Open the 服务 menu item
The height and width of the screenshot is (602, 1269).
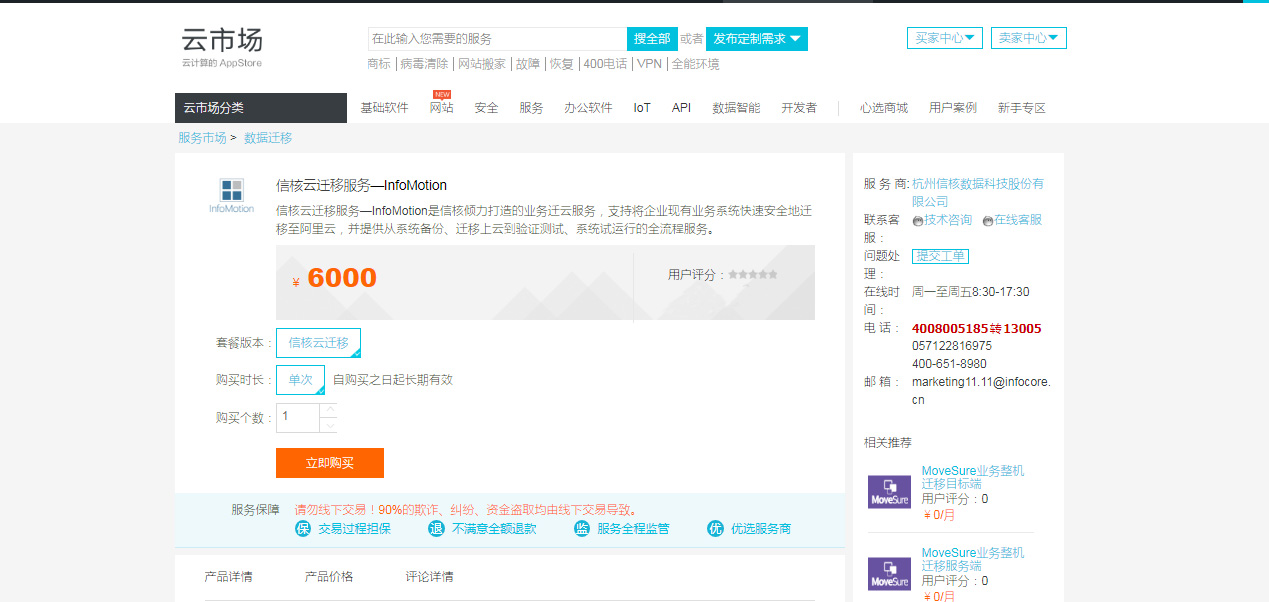coord(531,108)
